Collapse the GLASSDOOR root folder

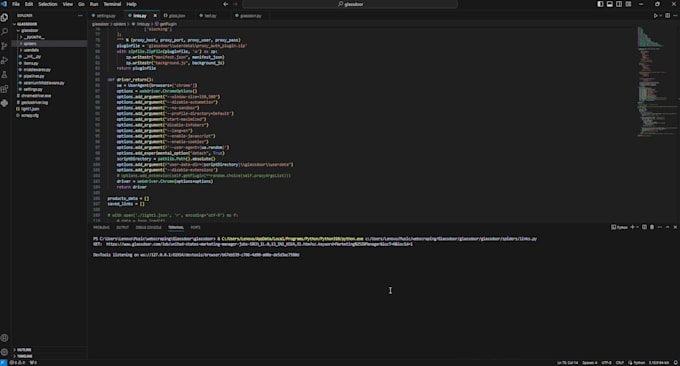[49, 24]
